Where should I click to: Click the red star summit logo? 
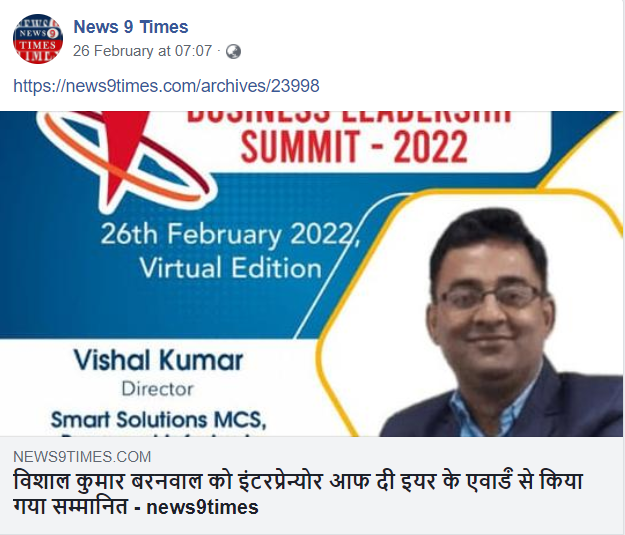coord(124,155)
